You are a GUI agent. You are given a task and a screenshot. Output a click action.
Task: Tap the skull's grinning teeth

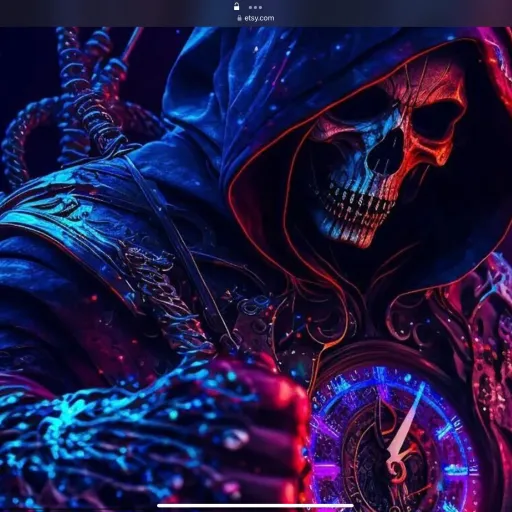(x=357, y=208)
